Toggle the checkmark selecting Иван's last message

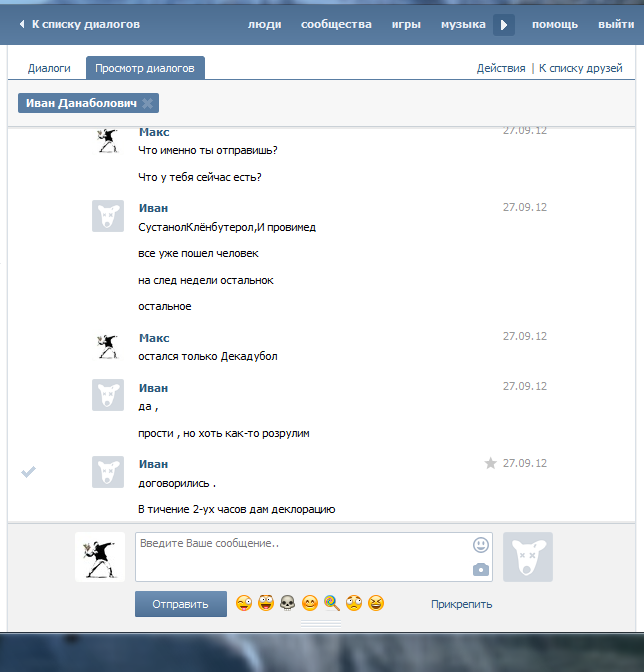tap(29, 472)
